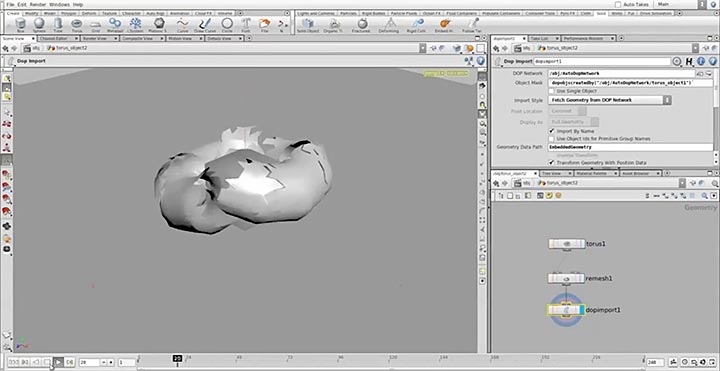This screenshot has width=720, height=371.
Task: Select the Fractured solid shelf tool
Action: point(361,25)
